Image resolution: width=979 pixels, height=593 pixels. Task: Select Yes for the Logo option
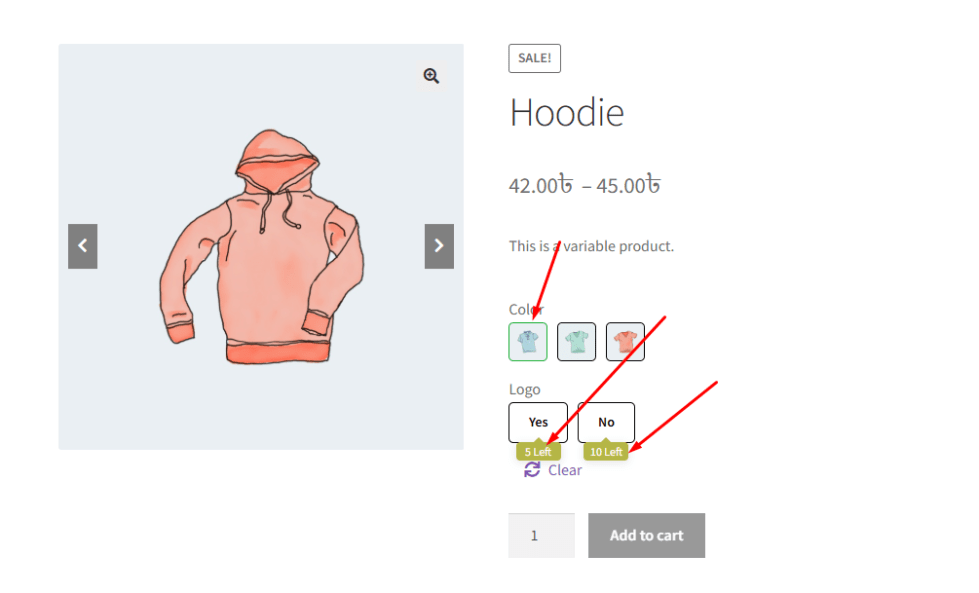click(x=538, y=423)
